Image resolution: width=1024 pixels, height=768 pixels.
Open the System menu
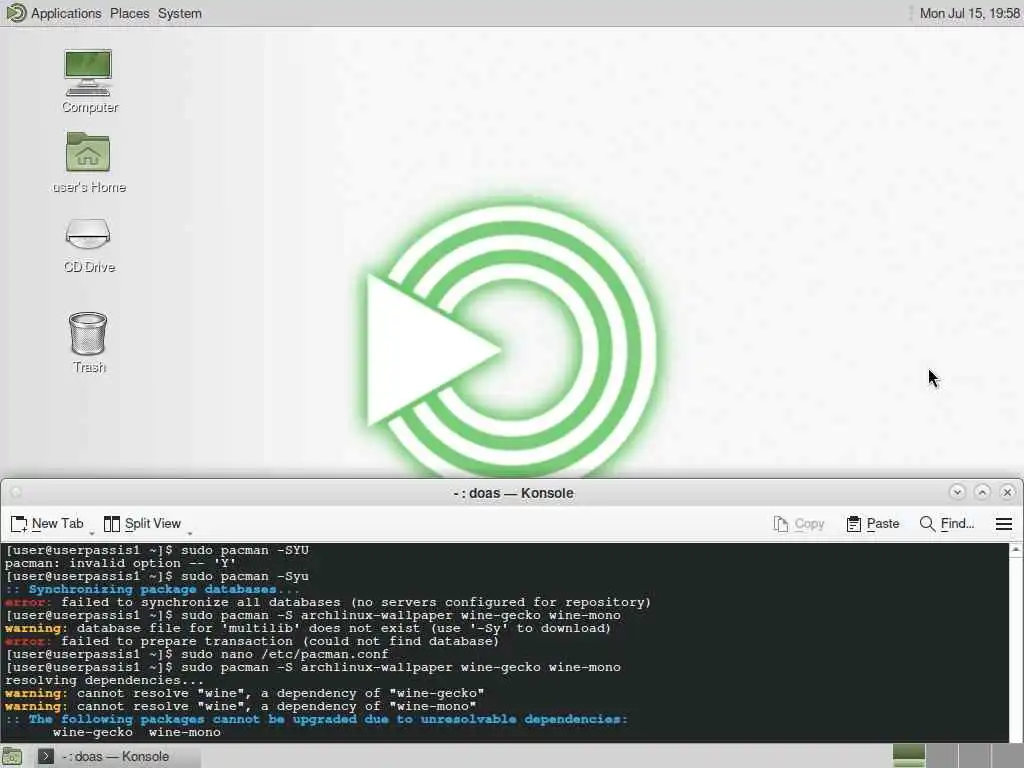point(180,13)
